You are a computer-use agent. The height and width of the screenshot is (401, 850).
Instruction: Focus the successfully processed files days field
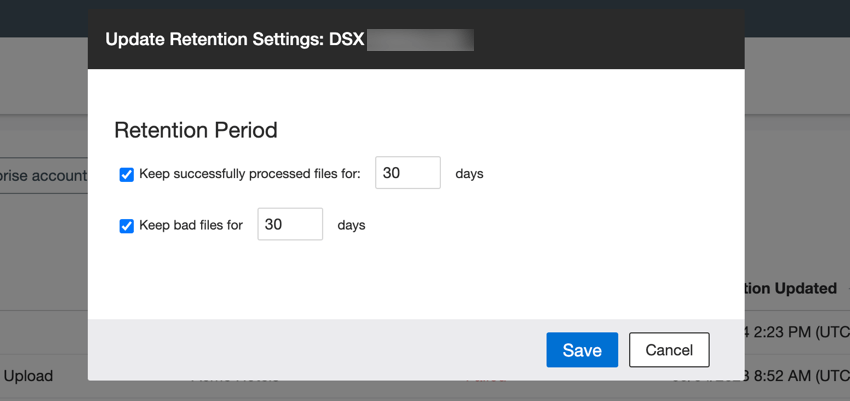tap(408, 173)
